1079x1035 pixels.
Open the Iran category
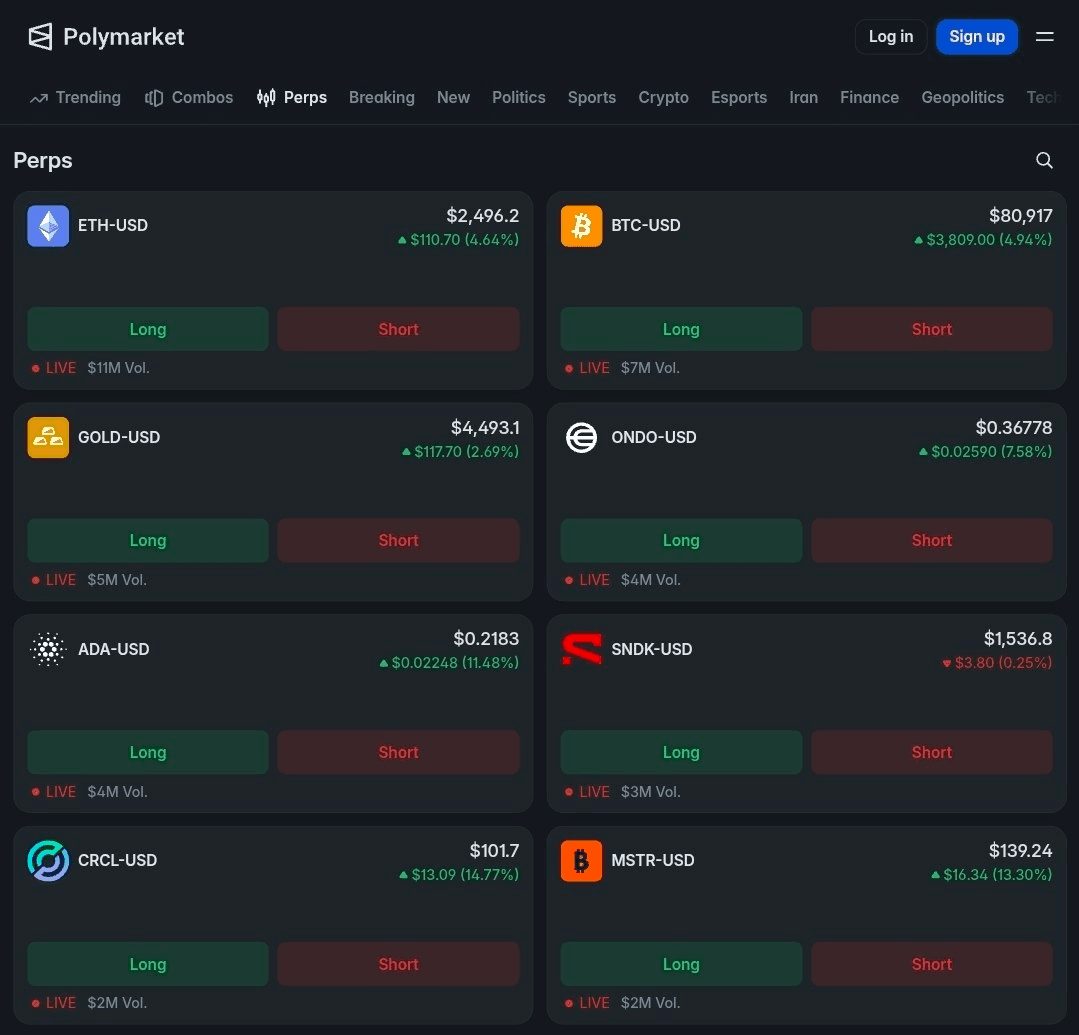coord(804,98)
